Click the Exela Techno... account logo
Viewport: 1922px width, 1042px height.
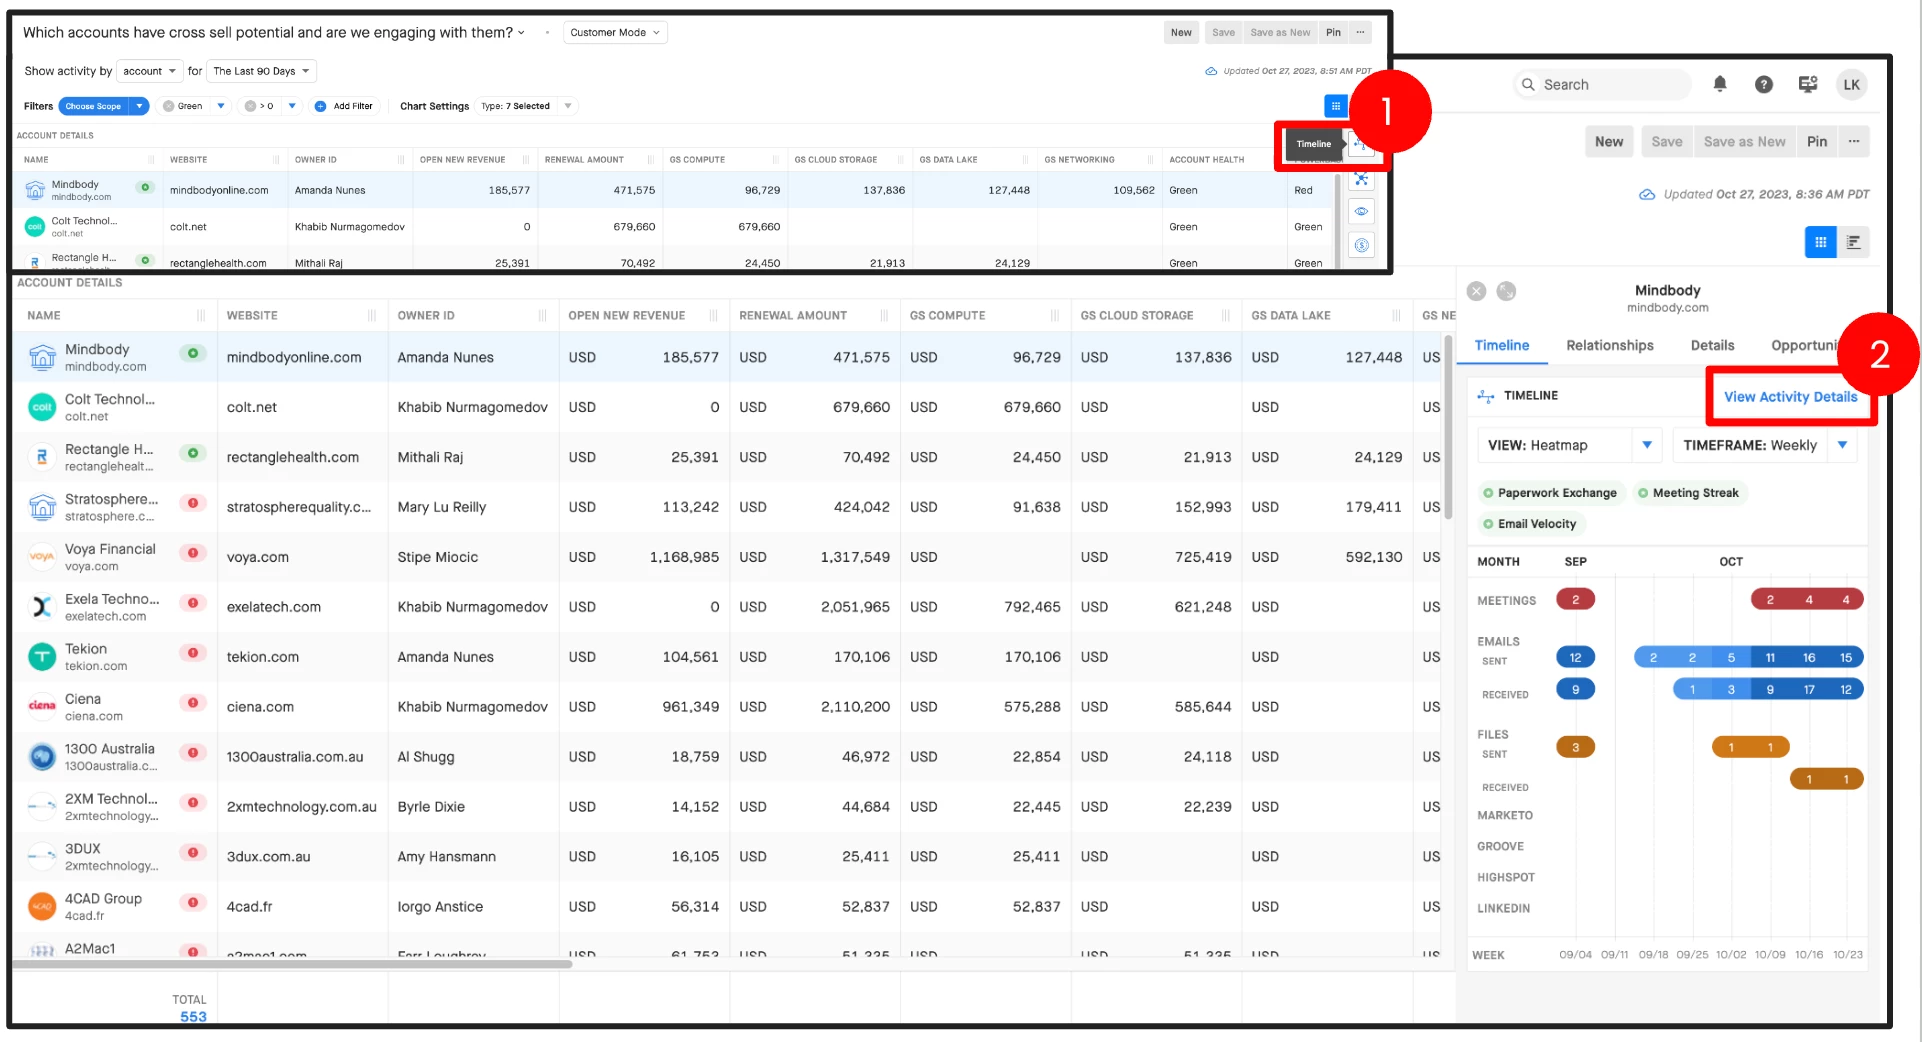(42, 607)
